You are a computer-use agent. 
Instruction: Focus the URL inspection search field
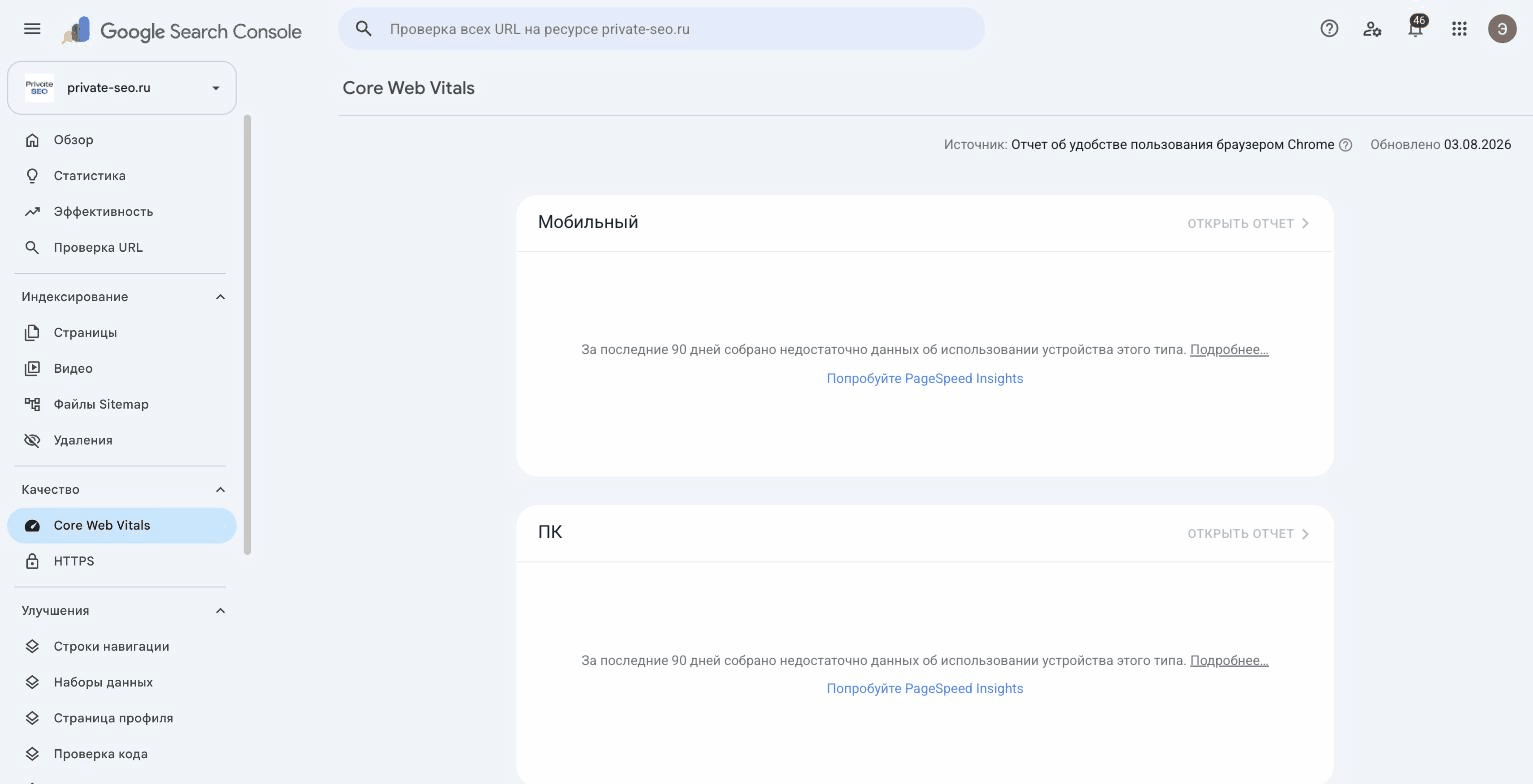(x=661, y=29)
